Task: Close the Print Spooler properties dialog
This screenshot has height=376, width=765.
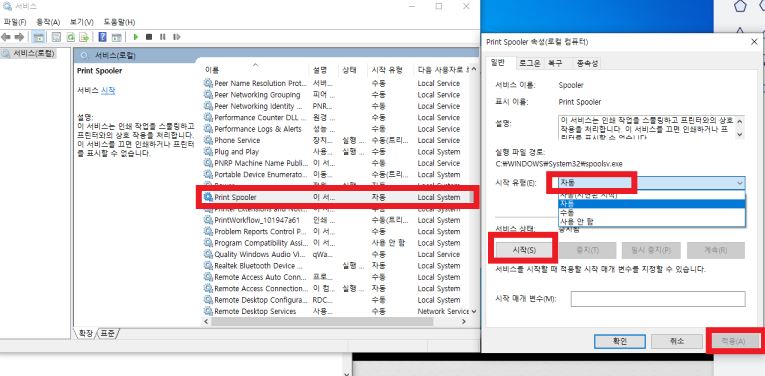Action: (754, 42)
